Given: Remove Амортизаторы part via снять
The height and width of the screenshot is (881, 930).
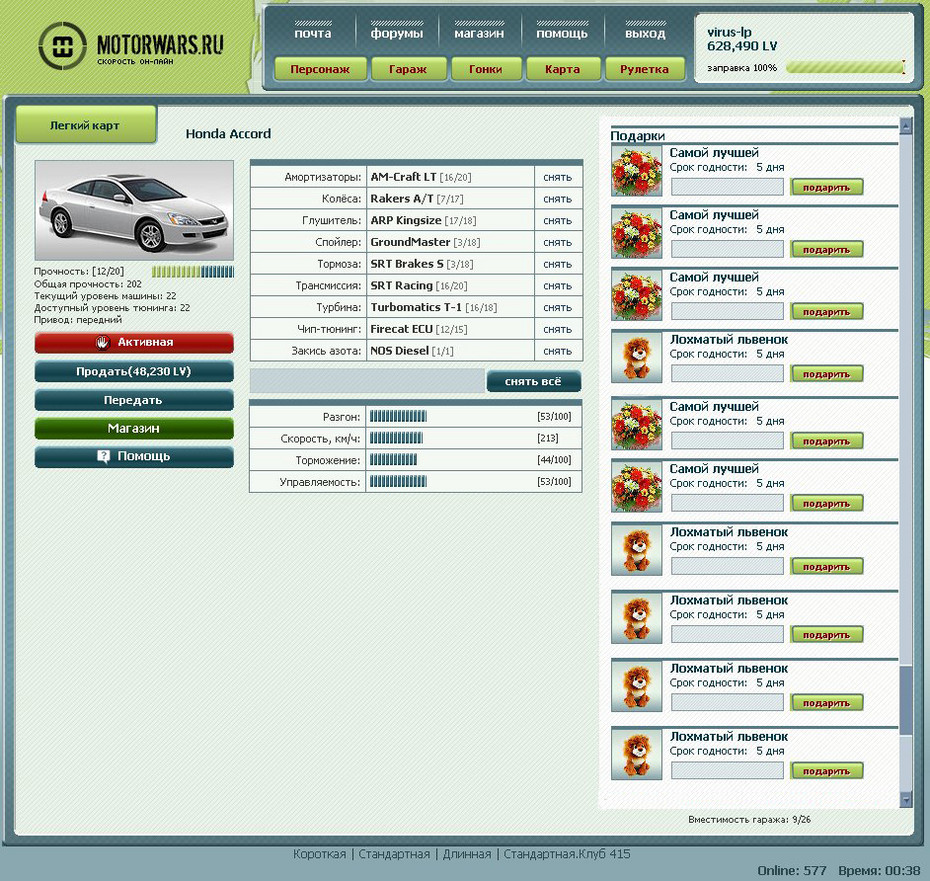Looking at the screenshot, I should point(558,177).
